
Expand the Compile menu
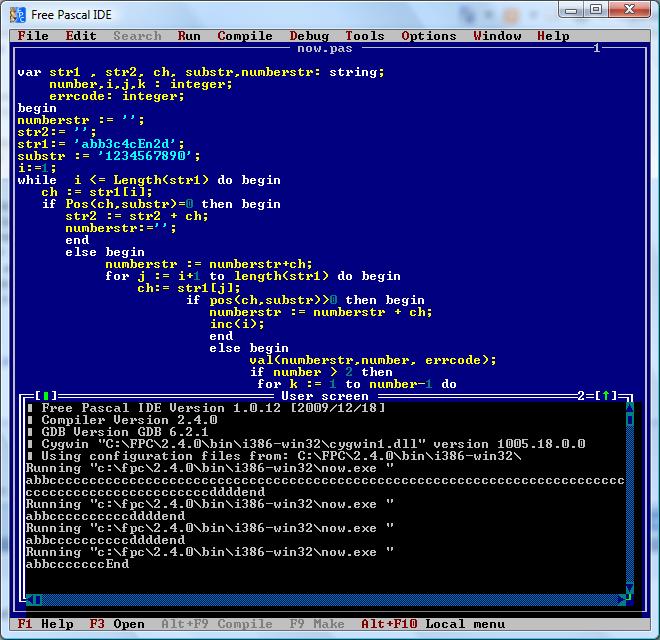click(245, 36)
